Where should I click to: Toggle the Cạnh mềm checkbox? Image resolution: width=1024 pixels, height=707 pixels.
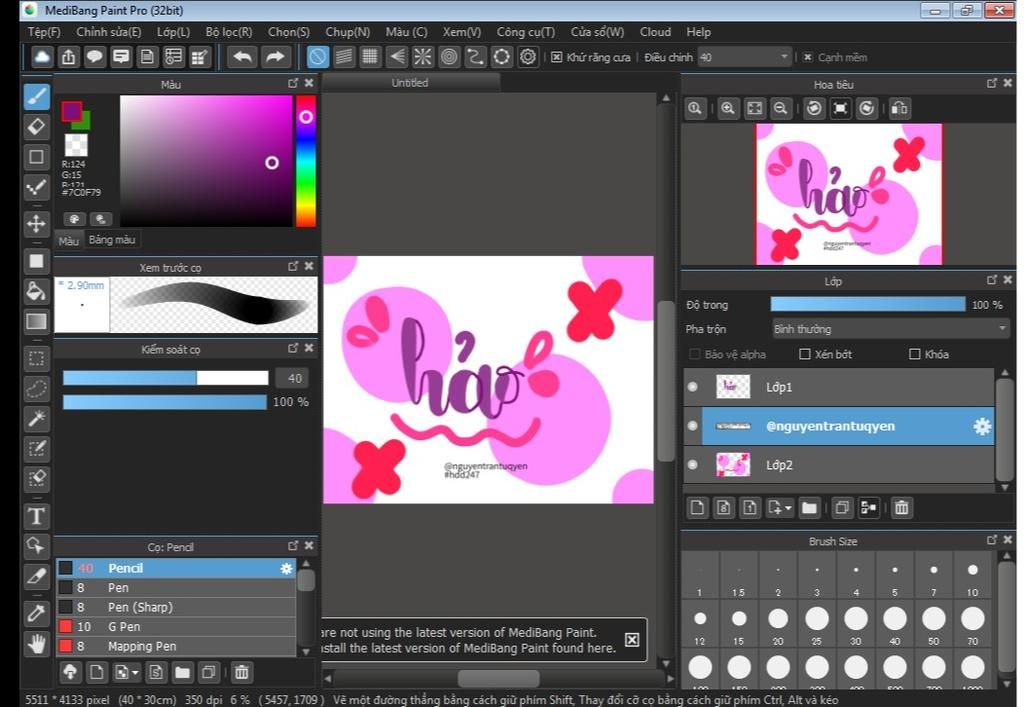pos(807,57)
